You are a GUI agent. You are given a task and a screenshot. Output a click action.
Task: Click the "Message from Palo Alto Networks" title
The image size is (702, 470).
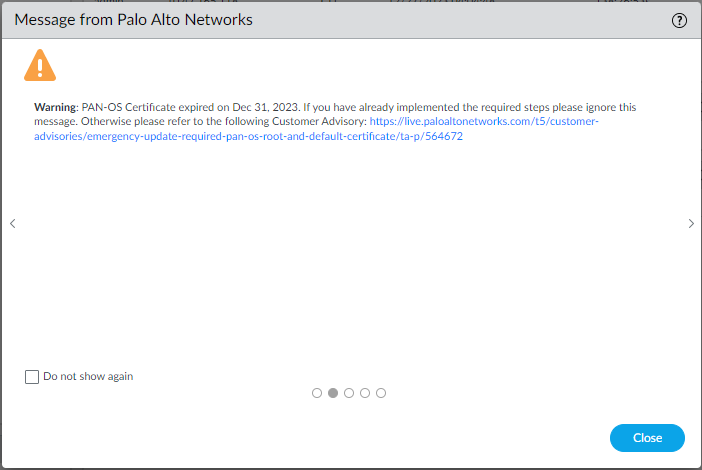click(133, 20)
